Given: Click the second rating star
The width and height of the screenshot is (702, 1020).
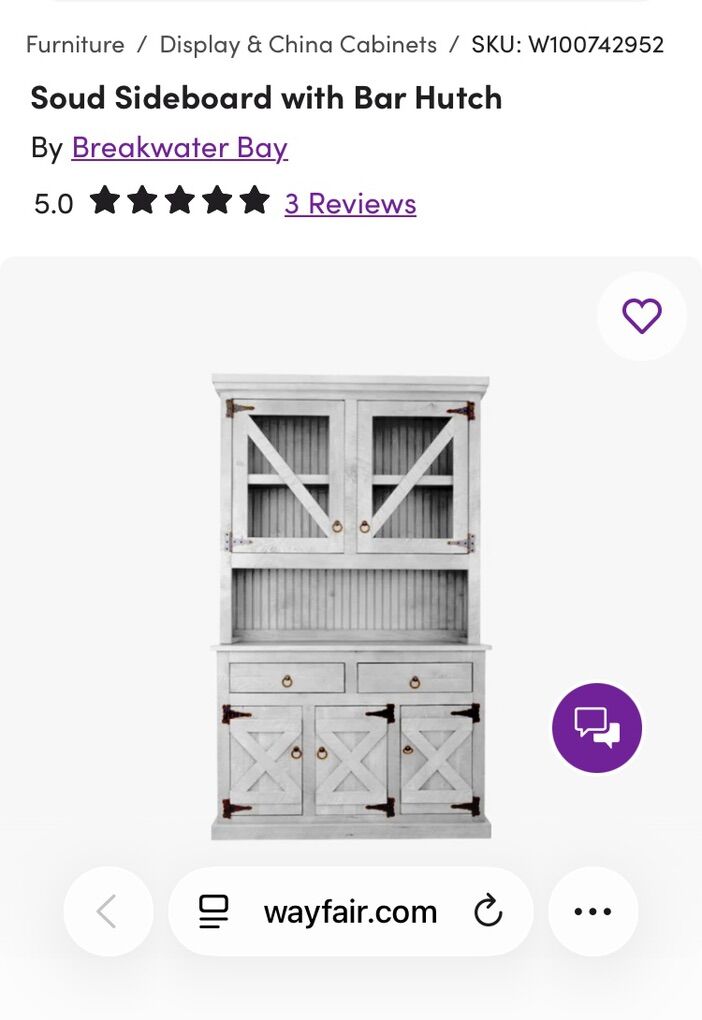Looking at the screenshot, I should pyautogui.click(x=142, y=201).
